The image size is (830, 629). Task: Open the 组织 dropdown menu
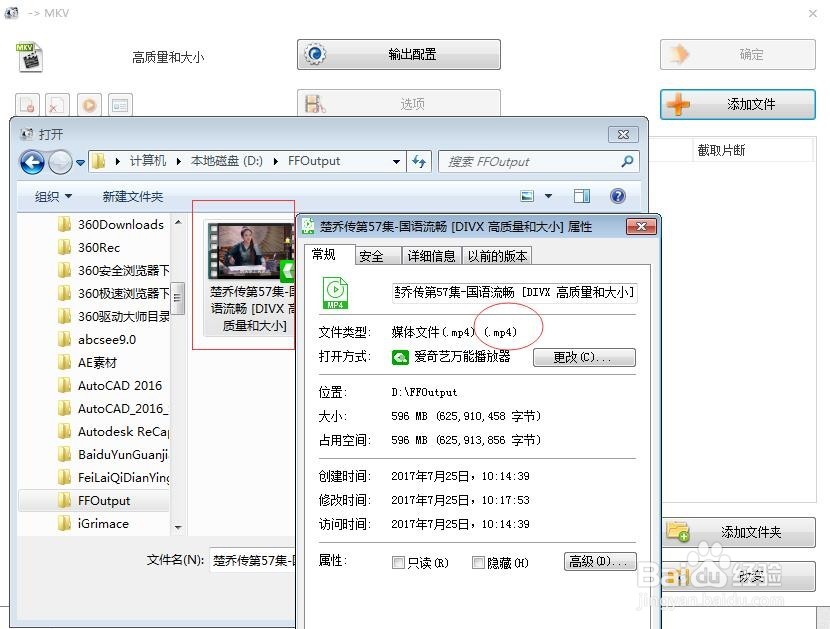point(51,196)
